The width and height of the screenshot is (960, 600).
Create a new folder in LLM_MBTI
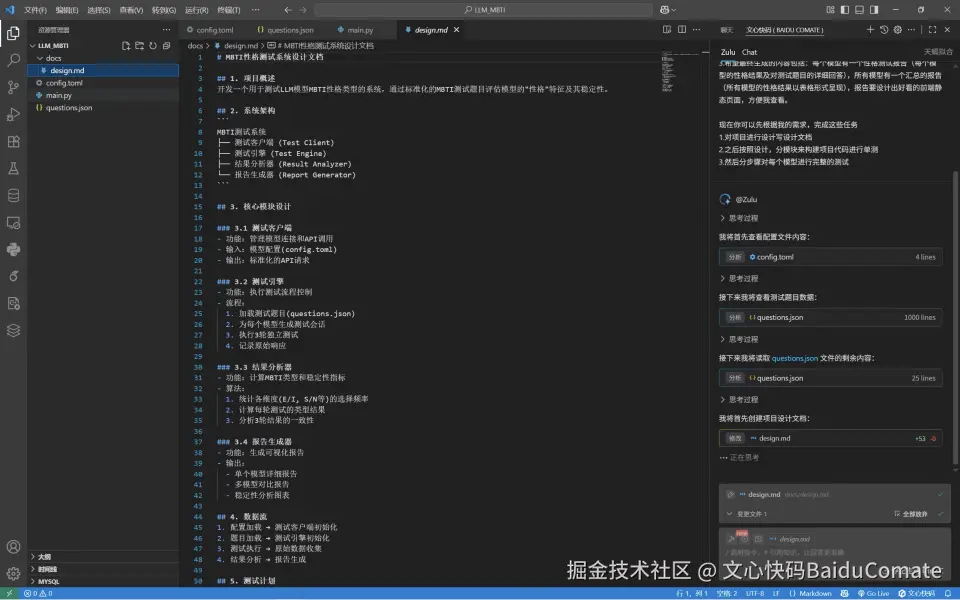click(139, 46)
